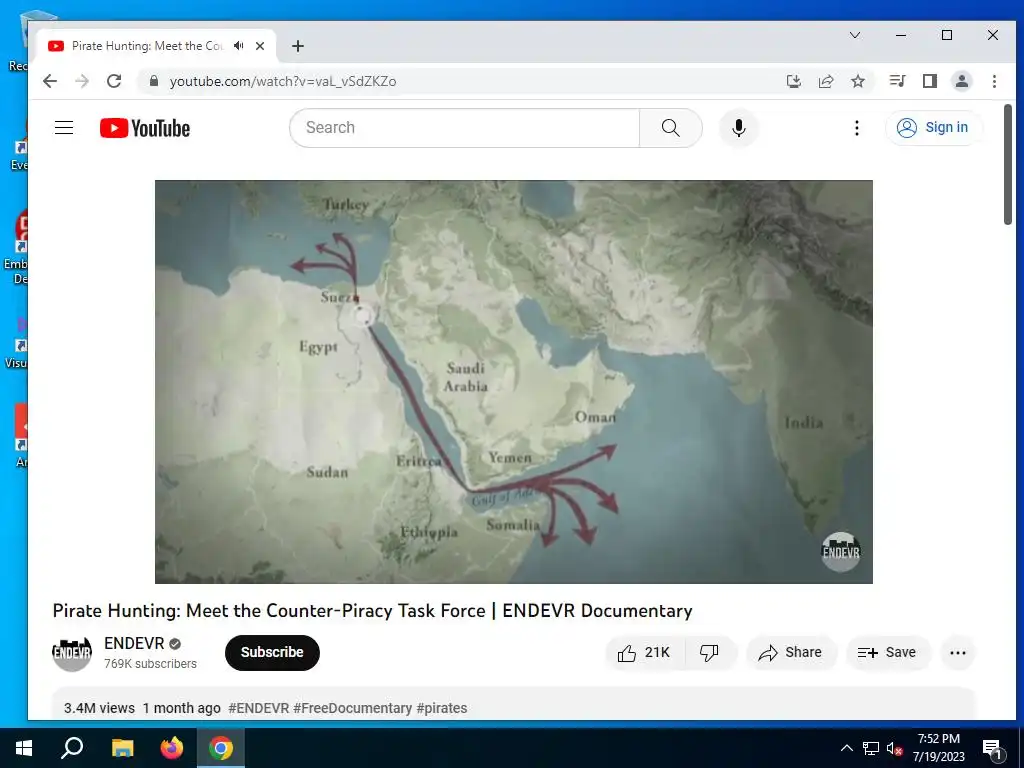Select the Pirate Hunting browser tab
The width and height of the screenshot is (1024, 768).
(x=156, y=46)
